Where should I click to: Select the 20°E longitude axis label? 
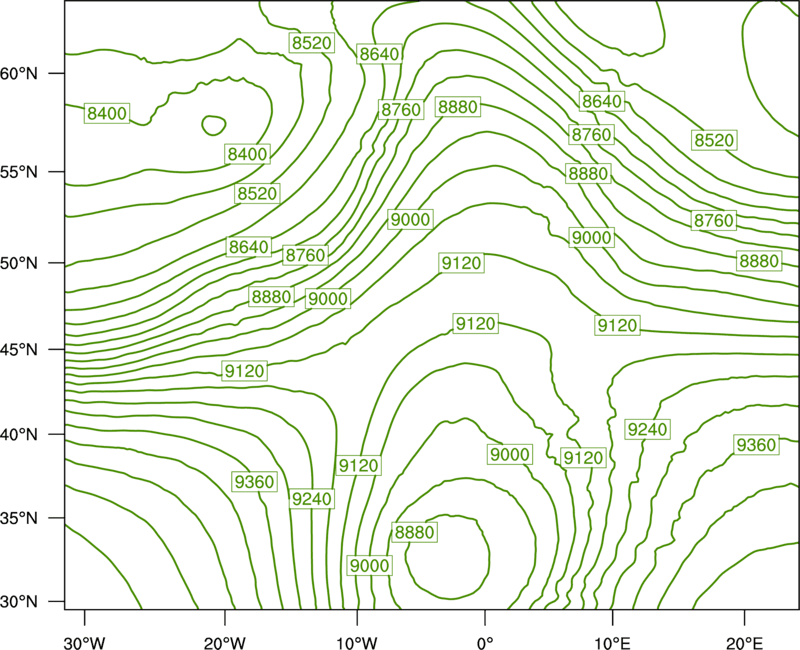tap(744, 643)
